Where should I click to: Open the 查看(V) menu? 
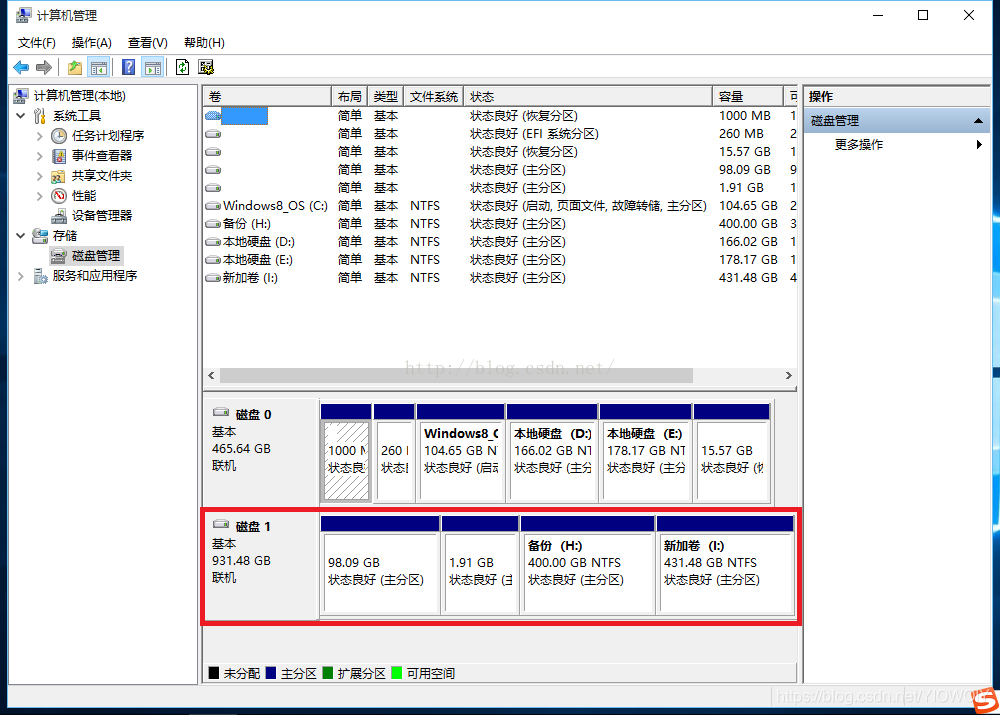[147, 42]
